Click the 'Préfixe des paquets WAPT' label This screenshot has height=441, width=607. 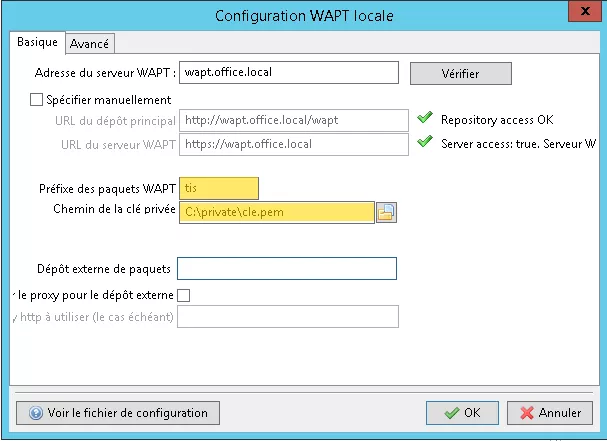pyautogui.click(x=107, y=189)
